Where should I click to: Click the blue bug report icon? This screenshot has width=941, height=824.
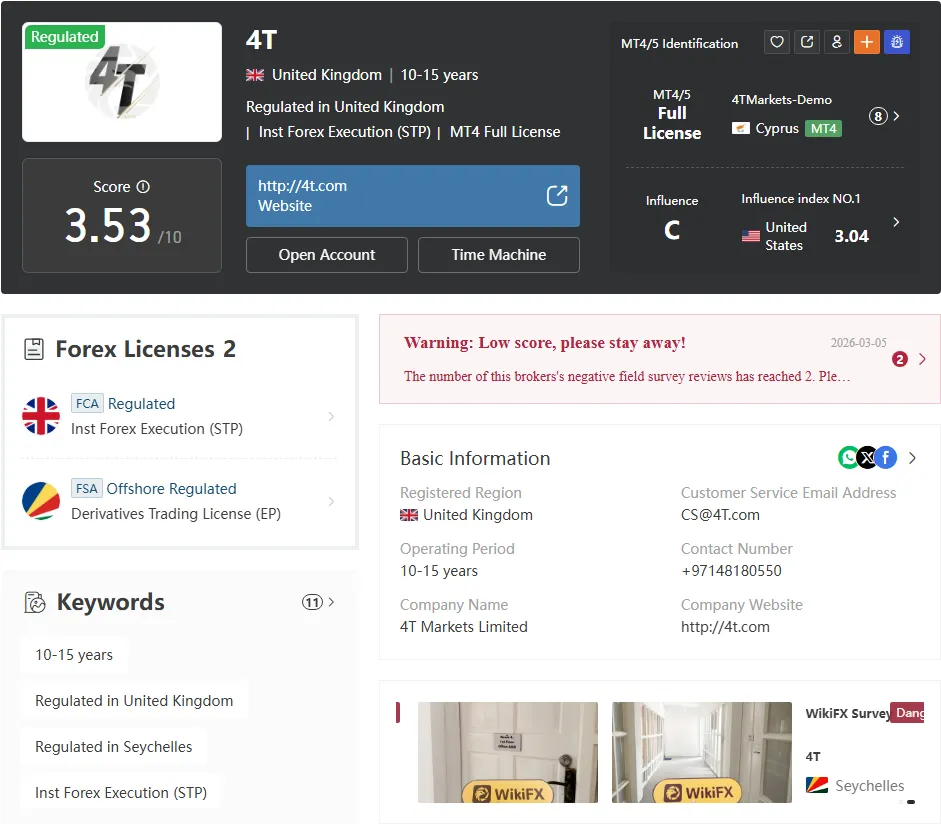click(x=897, y=42)
